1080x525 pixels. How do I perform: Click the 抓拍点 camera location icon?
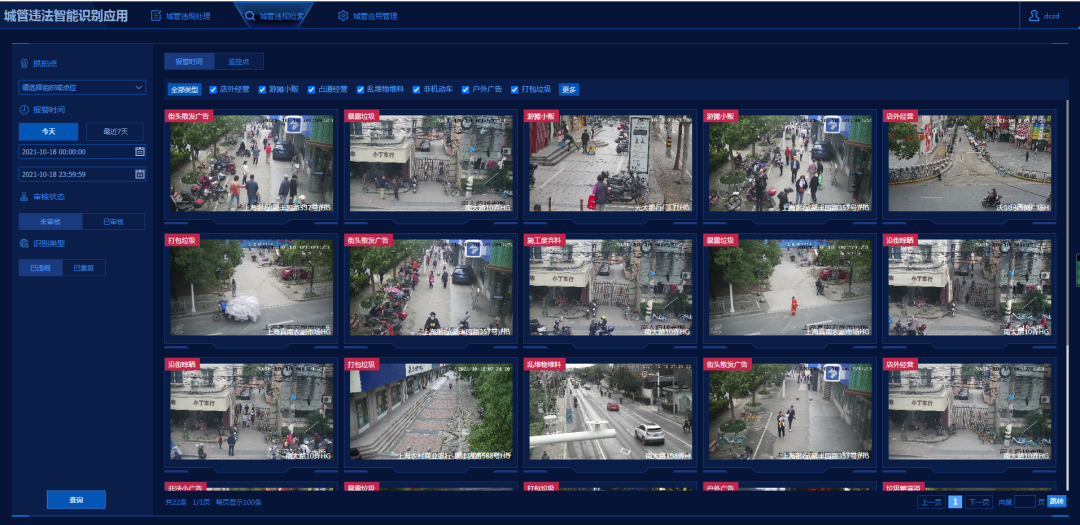(x=24, y=63)
